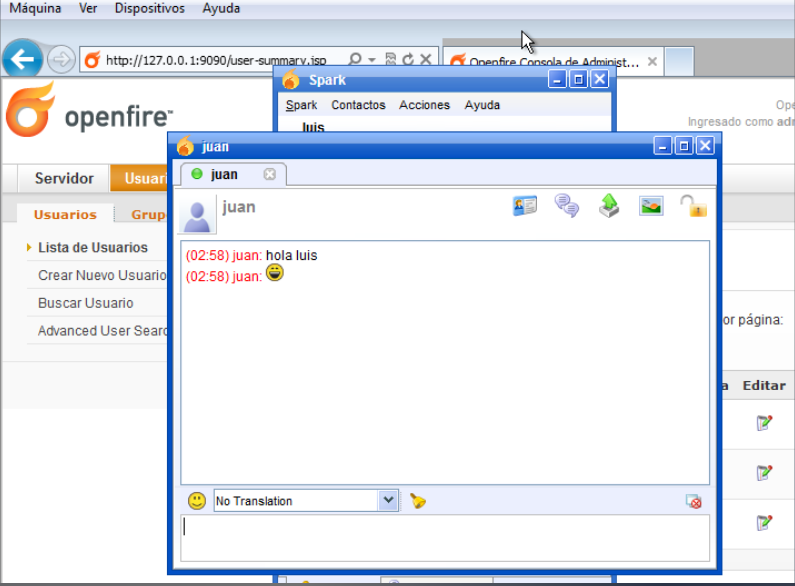Click the icon right of translation bar
The width and height of the screenshot is (795, 586).
click(x=693, y=501)
